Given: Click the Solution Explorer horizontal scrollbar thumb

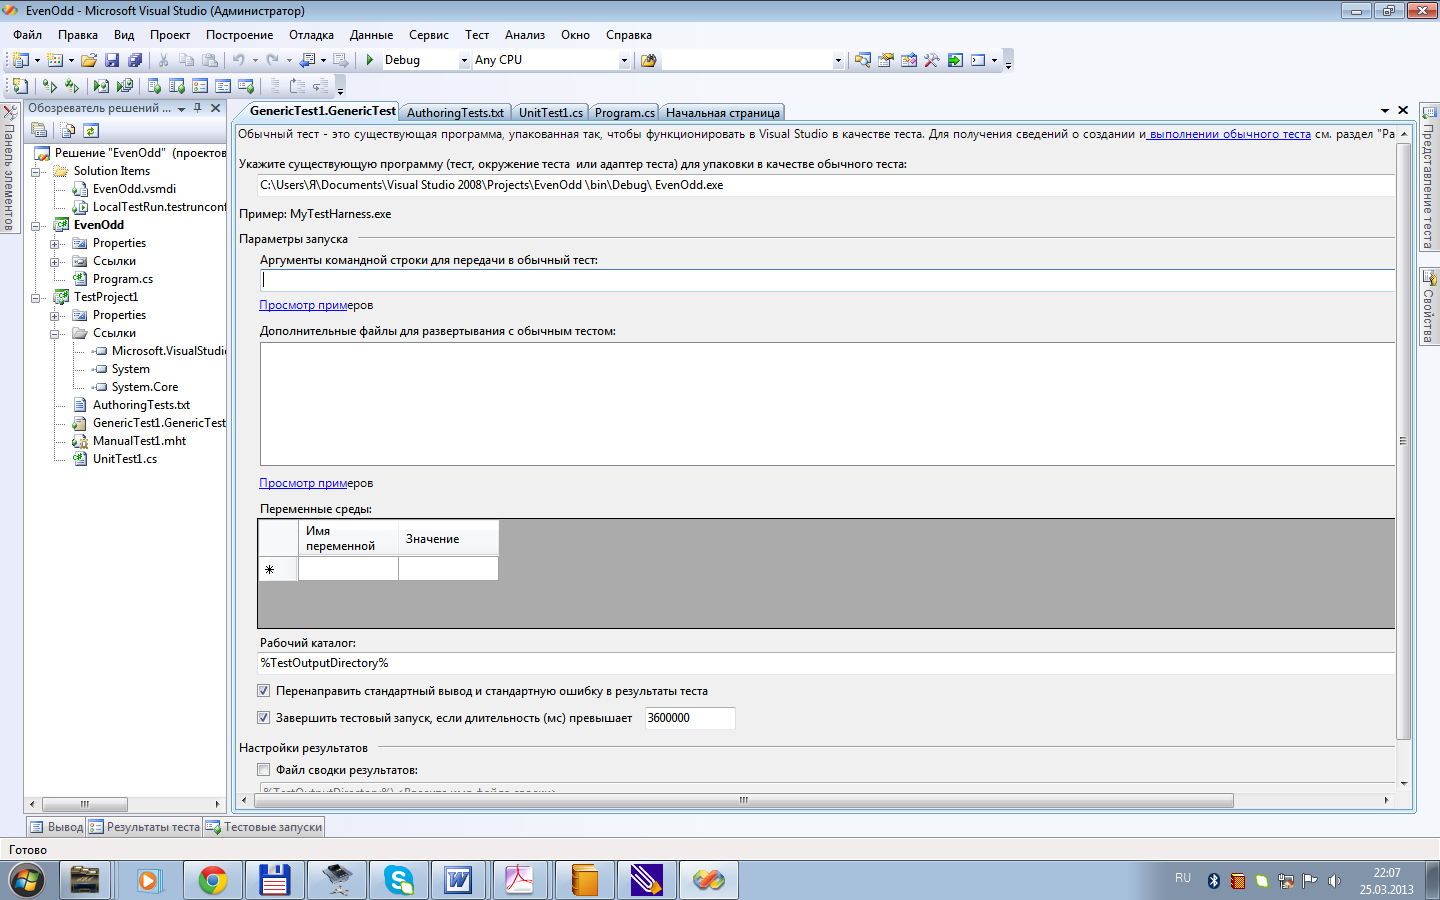Looking at the screenshot, I should pyautogui.click(x=84, y=804).
